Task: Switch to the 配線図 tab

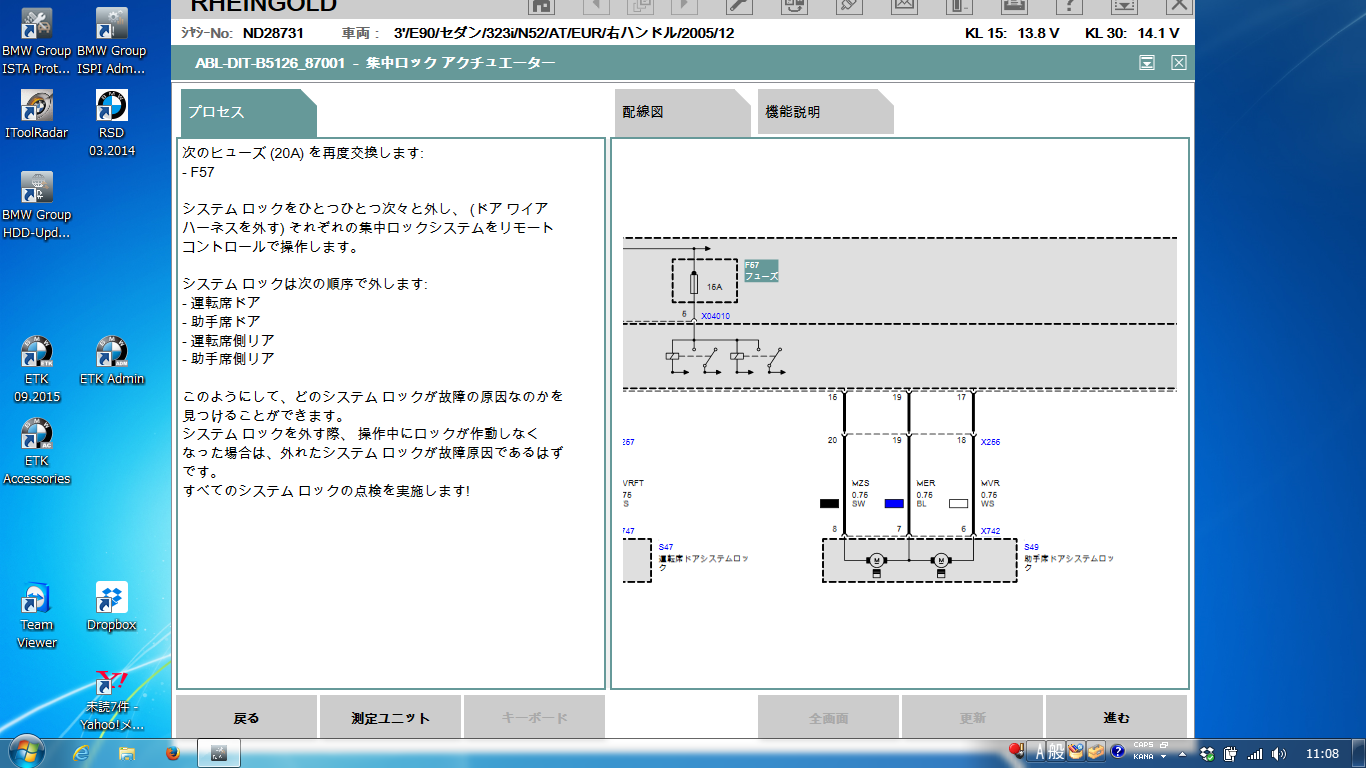Action: click(682, 112)
